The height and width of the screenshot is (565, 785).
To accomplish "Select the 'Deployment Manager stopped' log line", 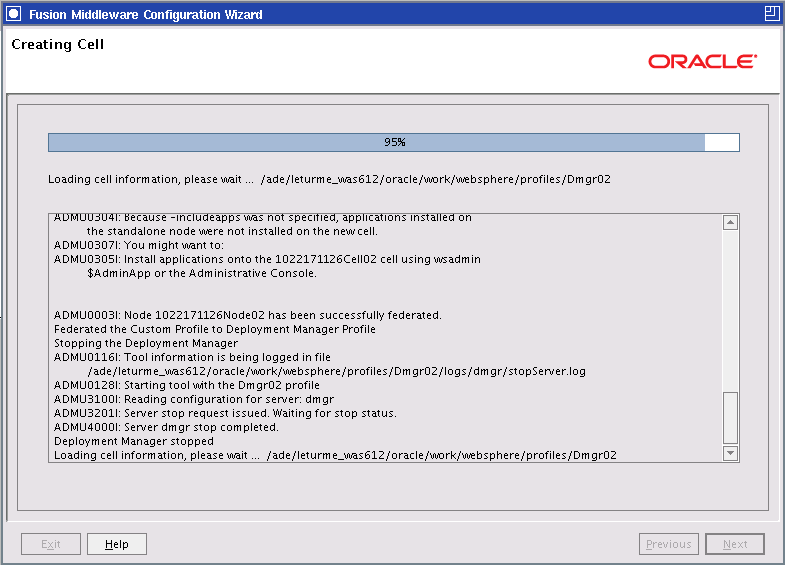I will [134, 441].
